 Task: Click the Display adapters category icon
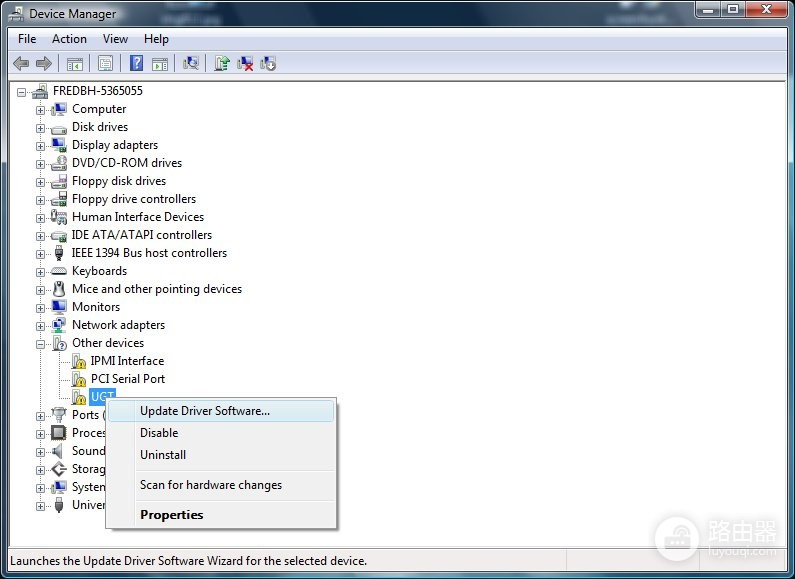[59, 145]
